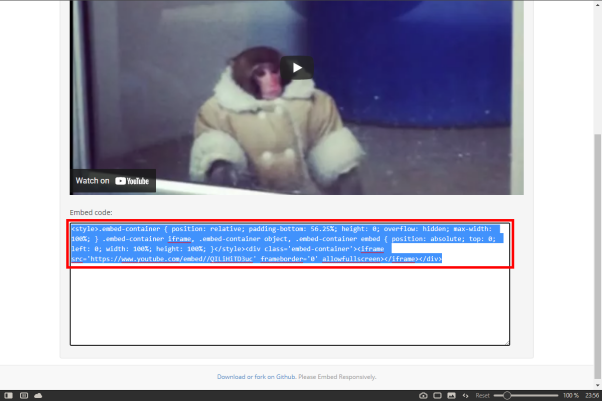This screenshot has width=602, height=401.
Task: Click the cloud sync status icon
Action: [x=38, y=396]
